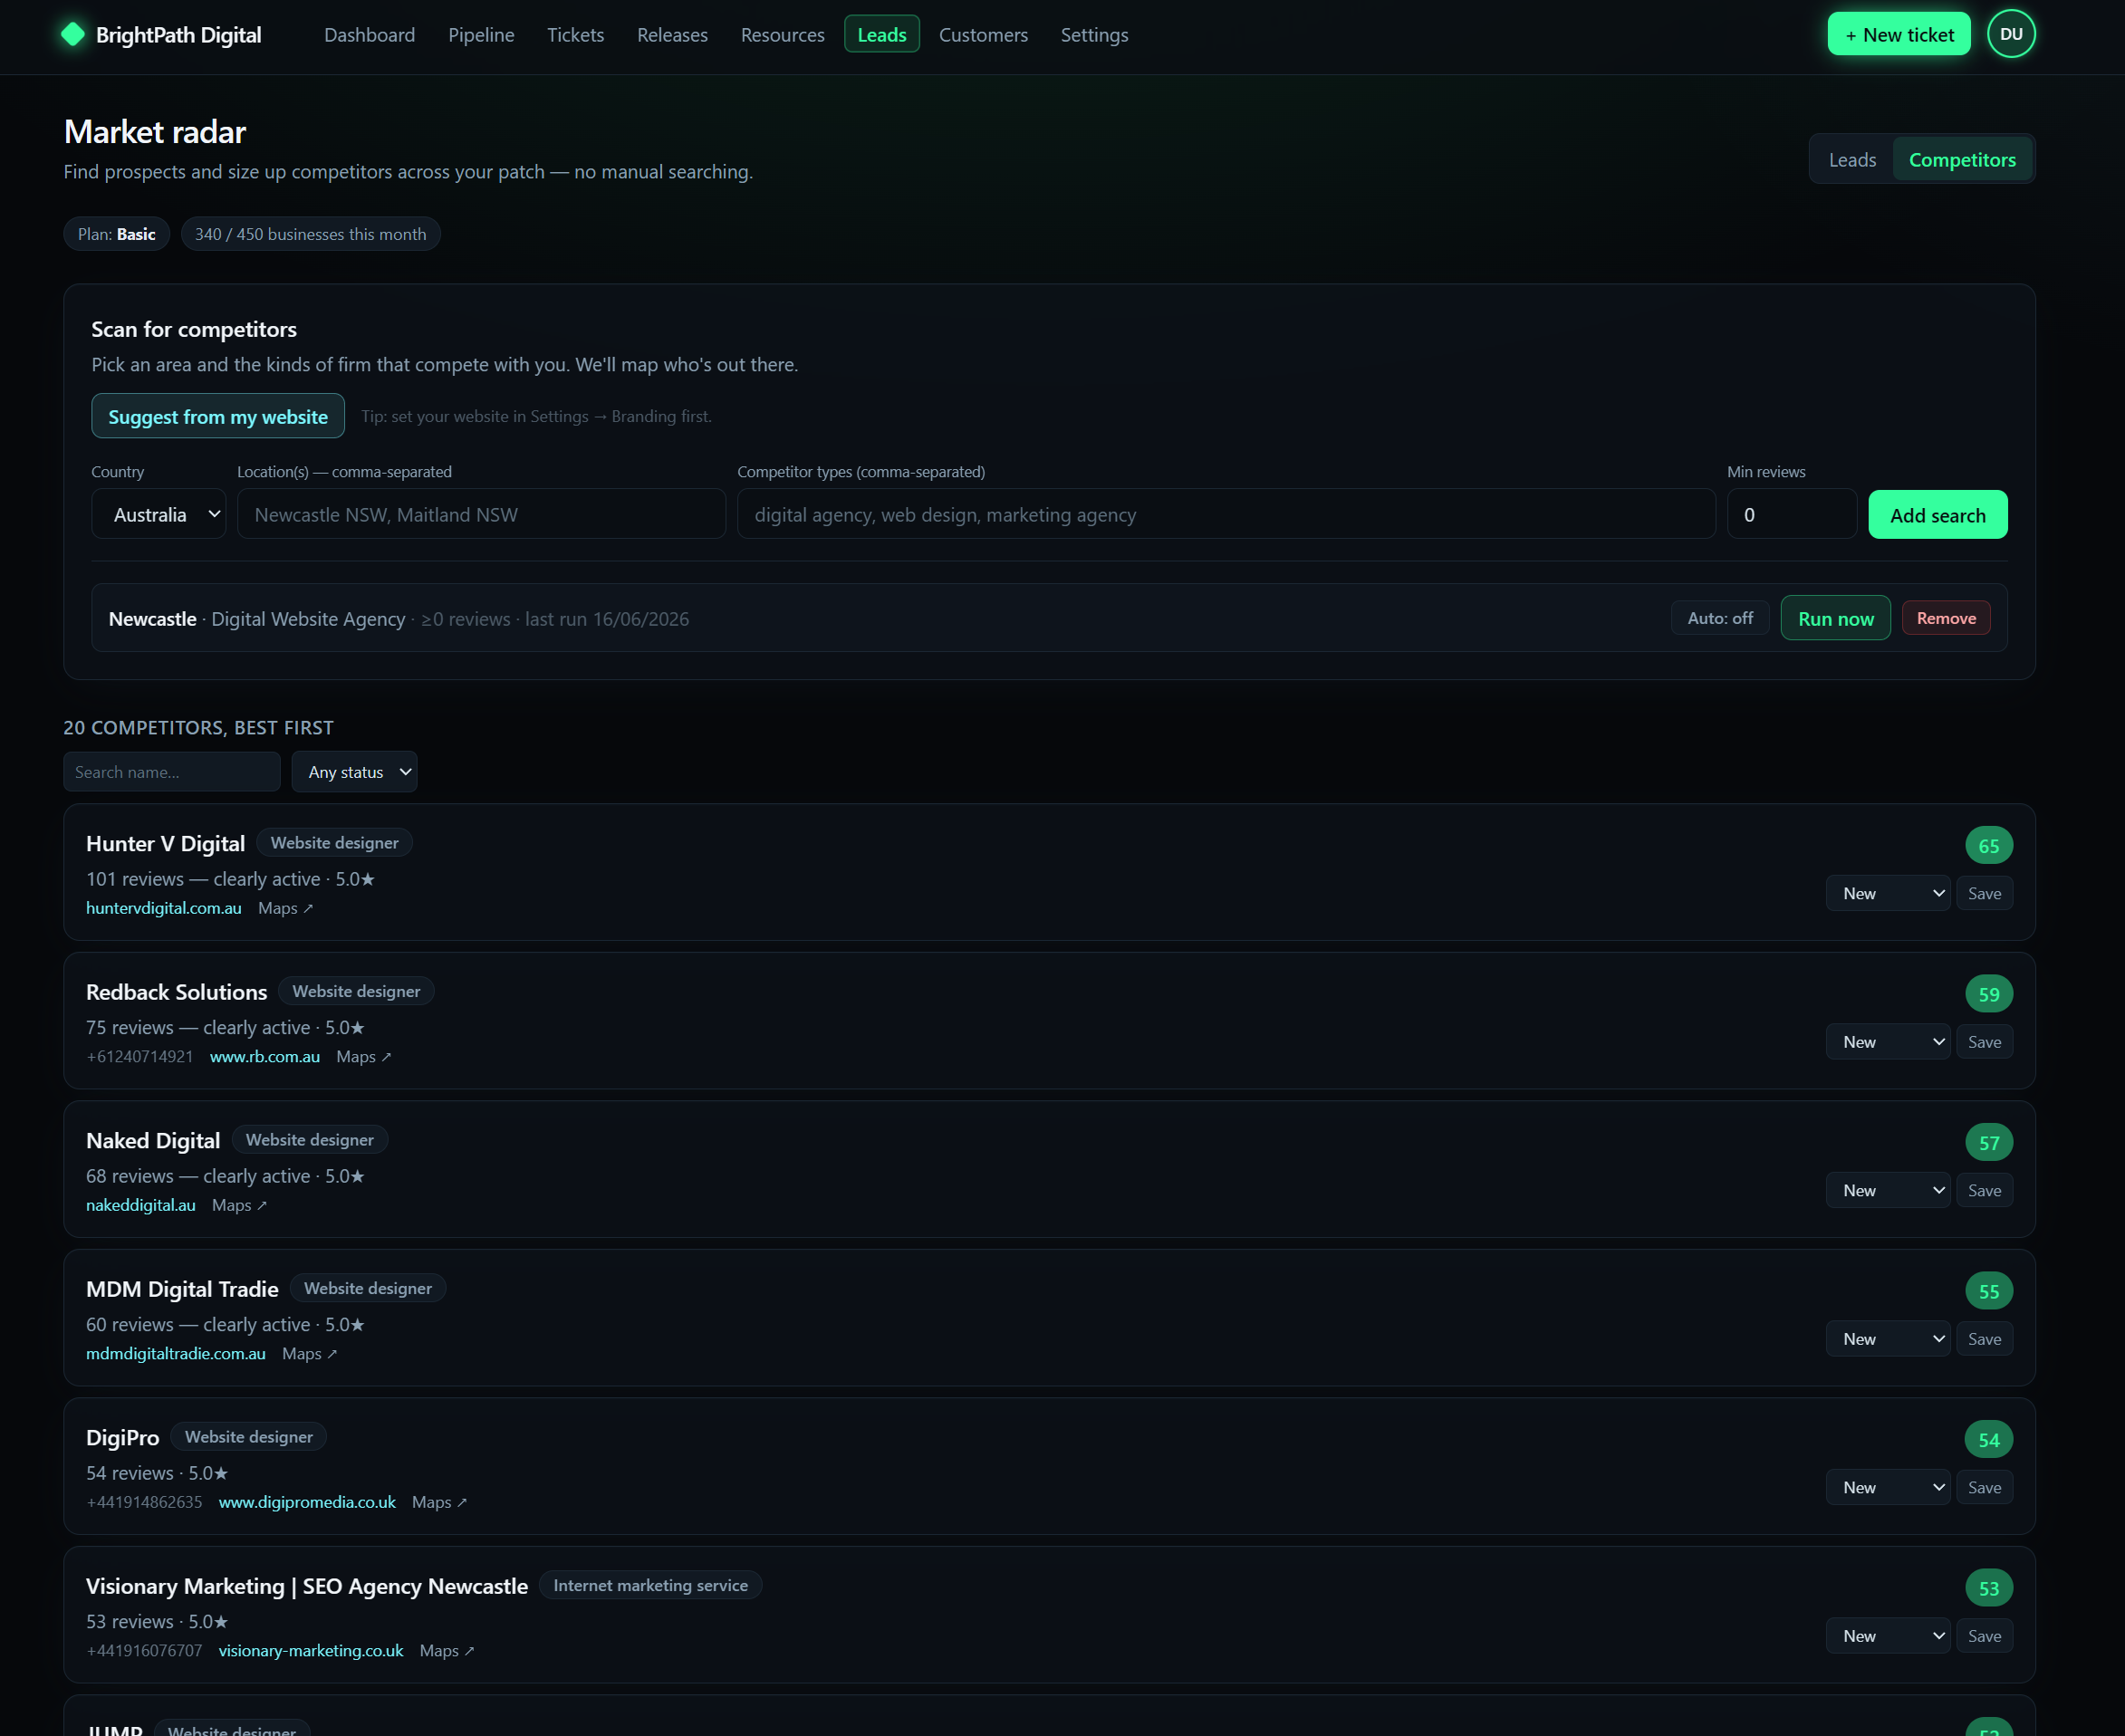The width and height of the screenshot is (2125, 1736).
Task: Switch to the Leads view tab
Action: tap(1852, 160)
